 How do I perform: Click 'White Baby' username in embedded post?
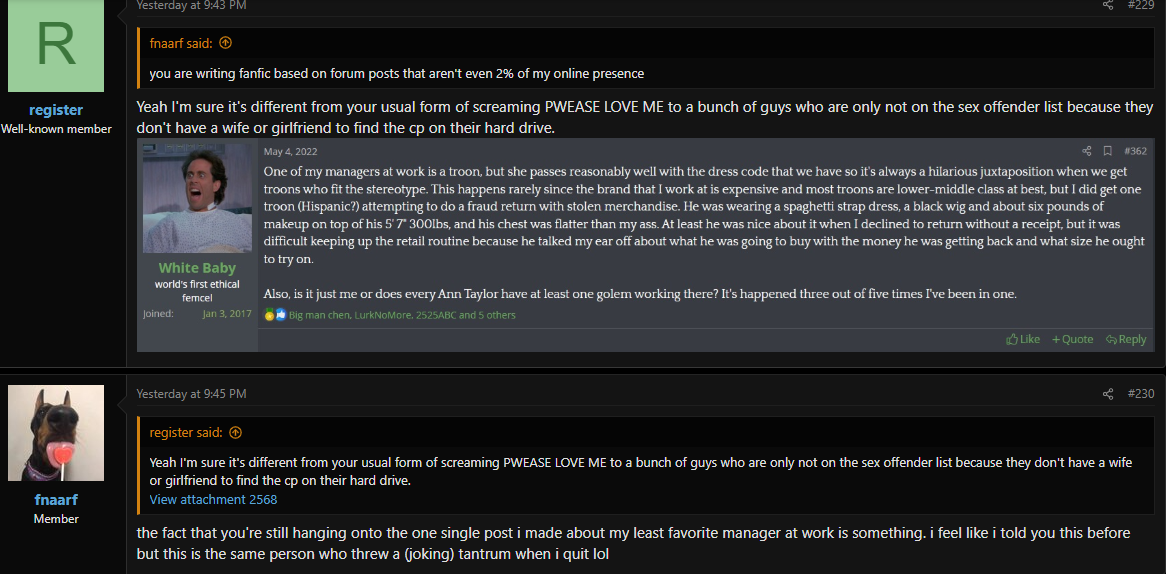(x=198, y=268)
